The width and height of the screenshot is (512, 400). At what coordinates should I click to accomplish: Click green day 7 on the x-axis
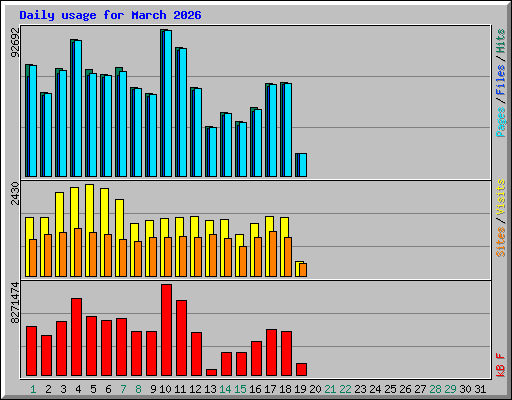pos(123,389)
